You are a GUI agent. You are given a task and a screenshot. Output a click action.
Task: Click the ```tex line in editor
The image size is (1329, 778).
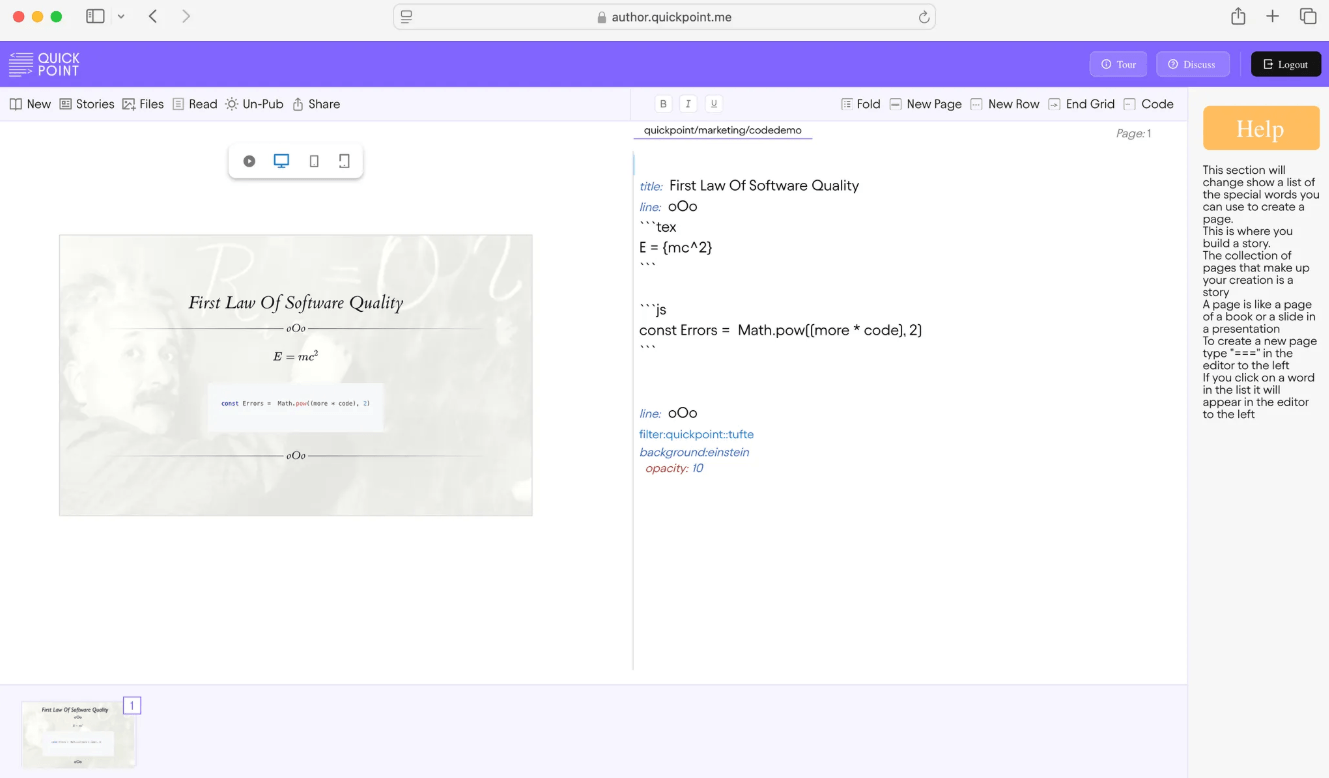pos(658,227)
